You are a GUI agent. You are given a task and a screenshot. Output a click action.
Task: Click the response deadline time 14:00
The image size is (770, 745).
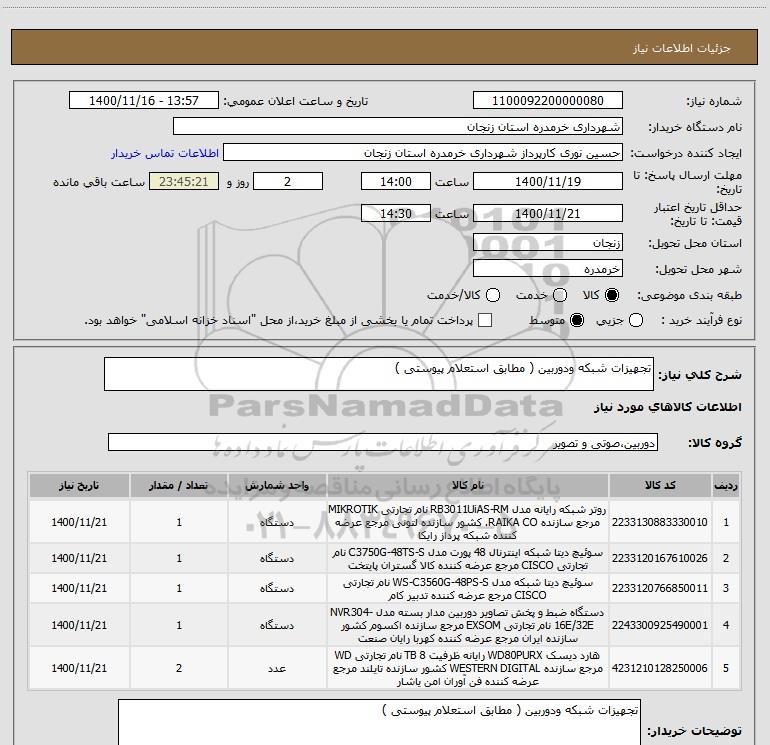coord(396,181)
